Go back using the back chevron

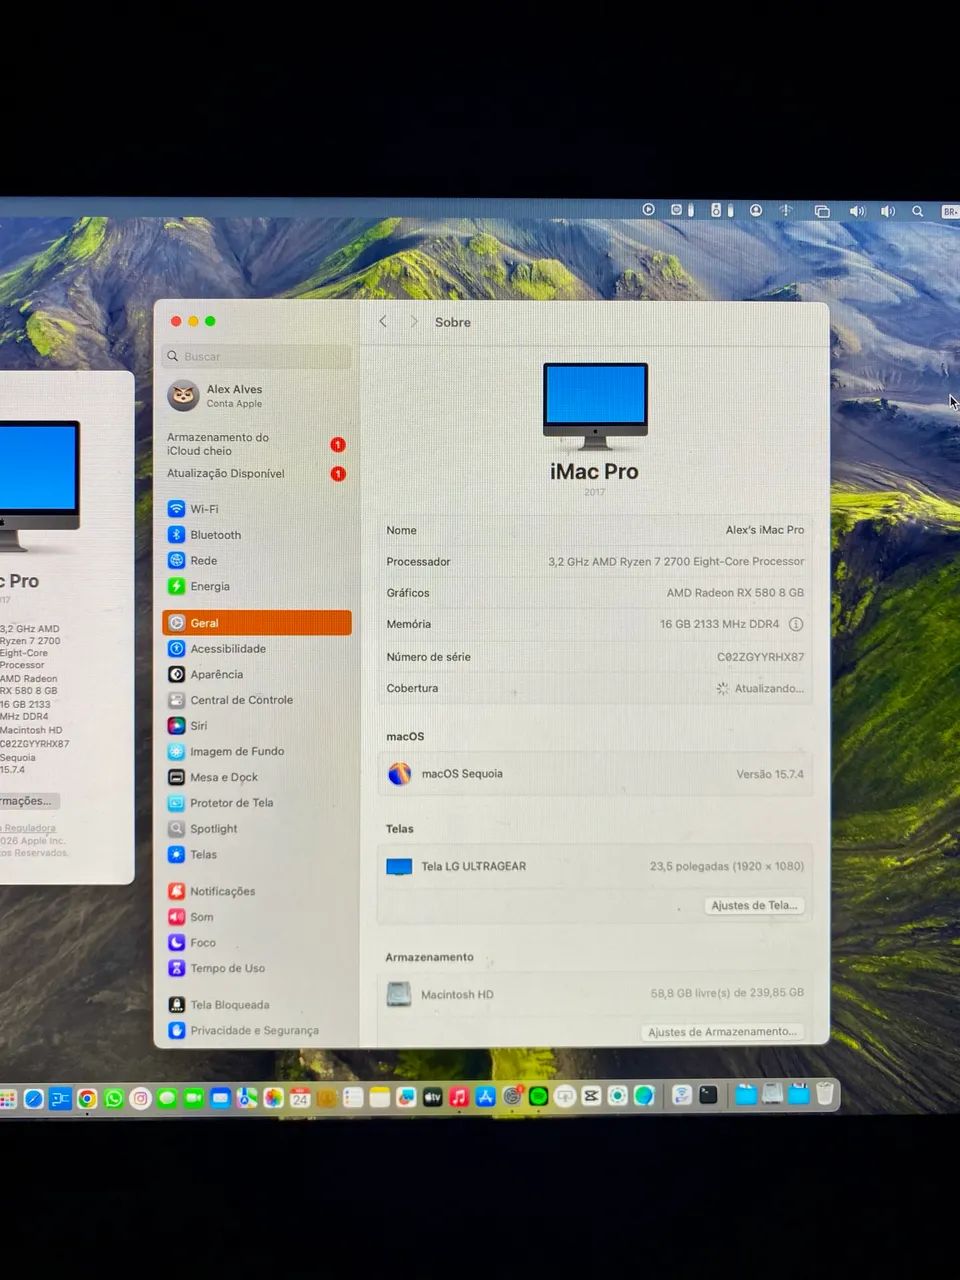(383, 322)
